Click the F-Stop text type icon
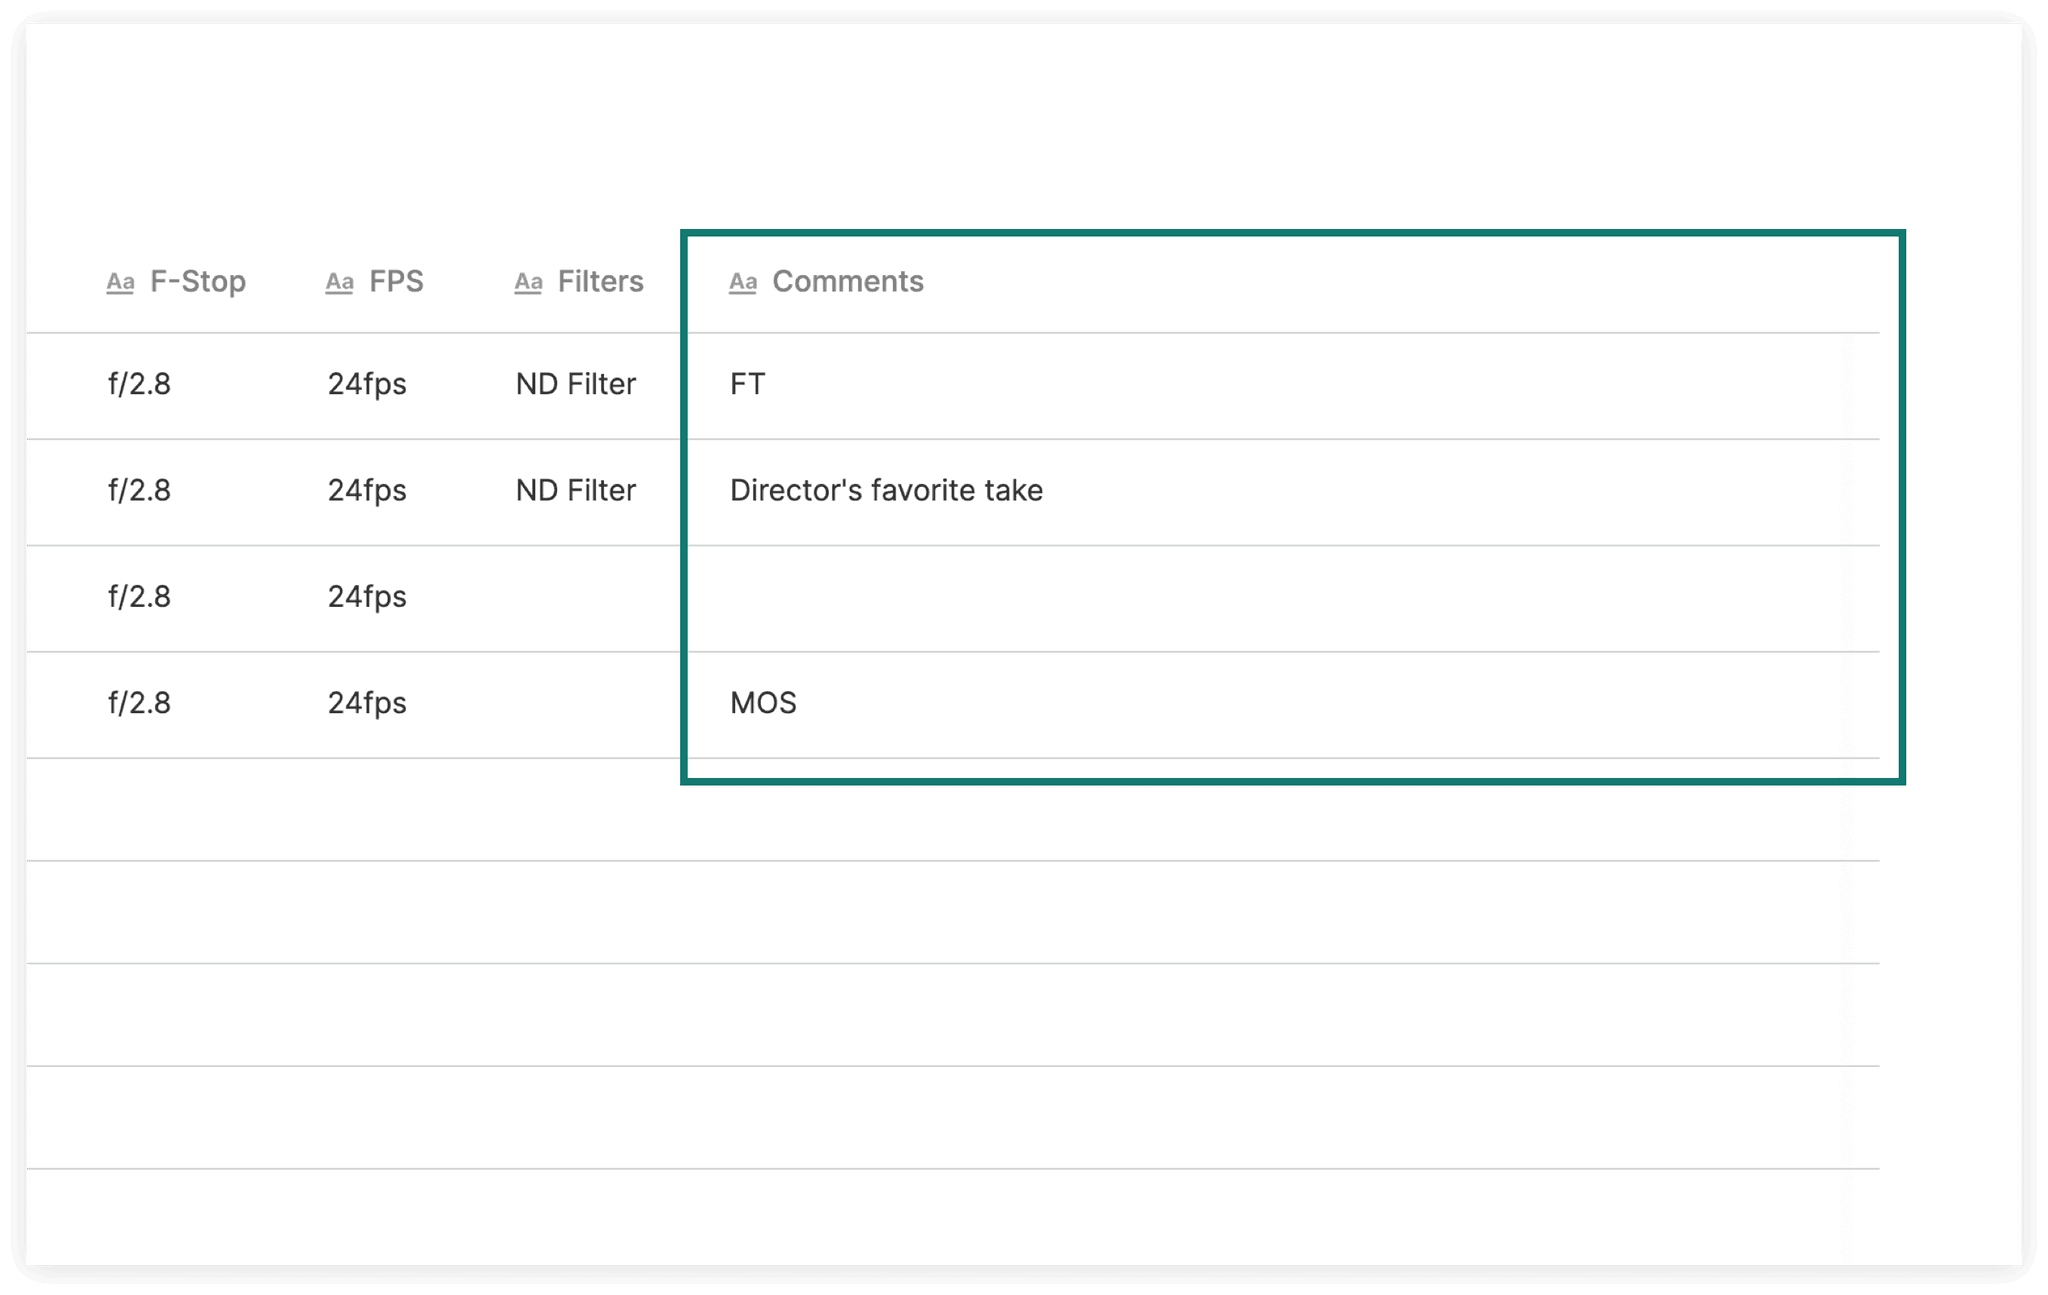 [120, 283]
